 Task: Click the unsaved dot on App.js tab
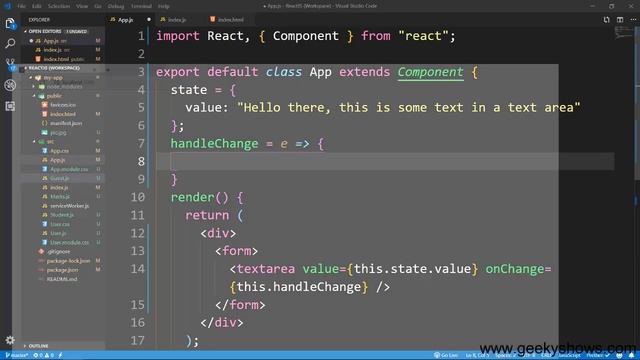click(149, 20)
